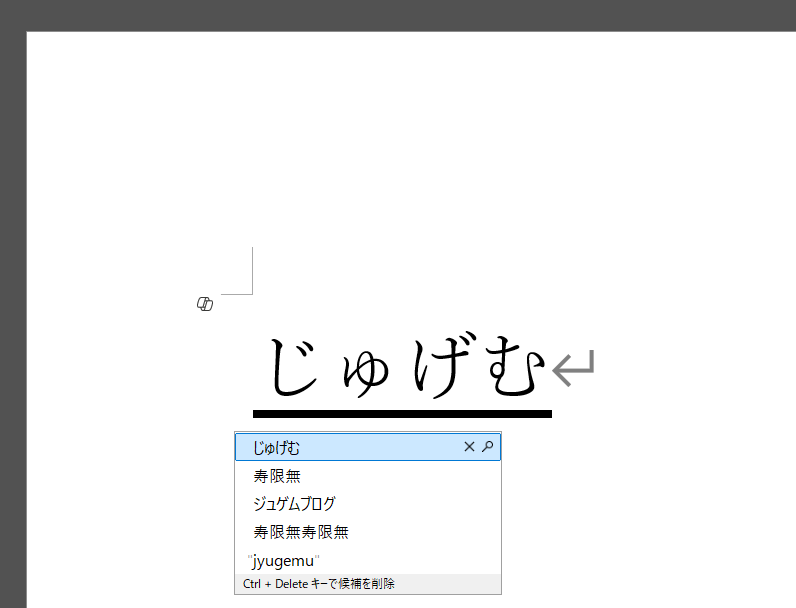The height and width of the screenshot is (608, 796).
Task: Pick the ジュゲムブログ candidate
Action: pos(368,504)
